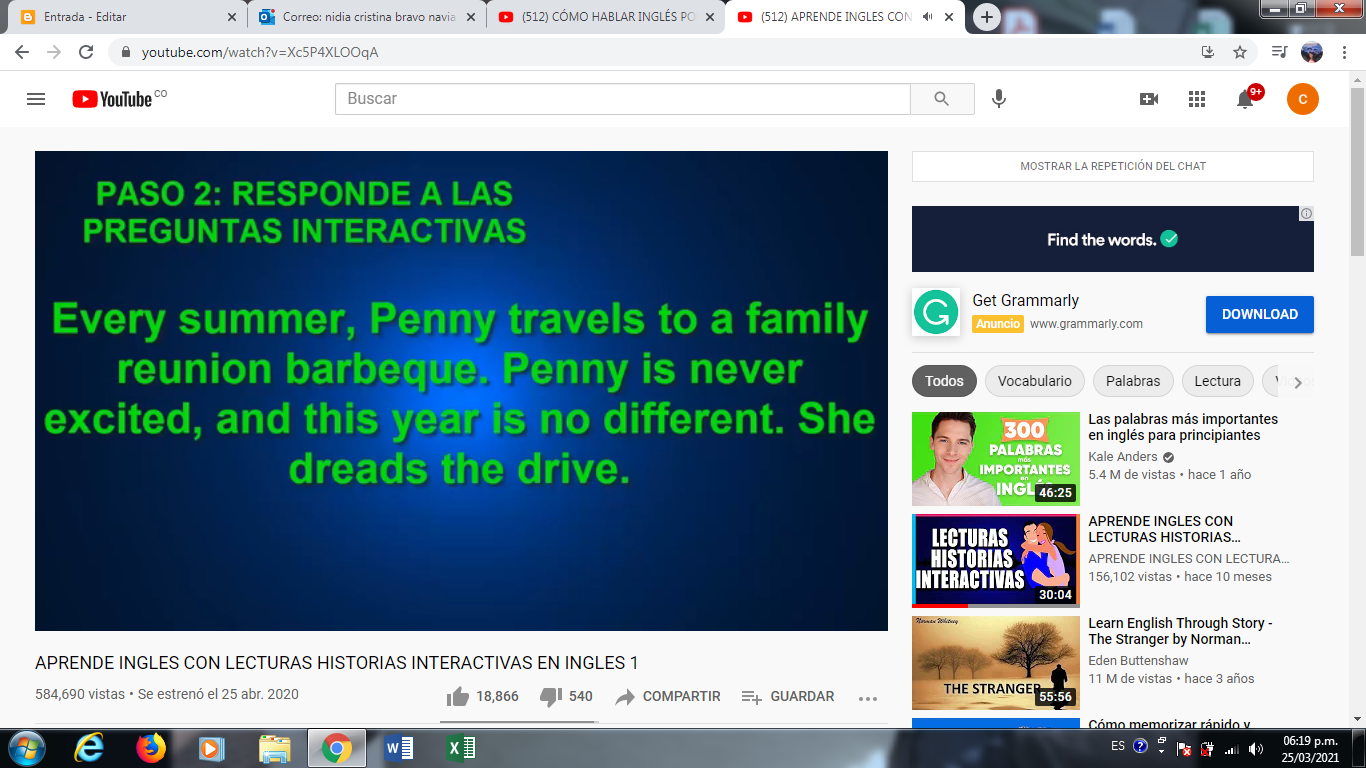This screenshot has height=768, width=1366.
Task: Open 'Las palabras más importantes' video title
Action: [1183, 427]
